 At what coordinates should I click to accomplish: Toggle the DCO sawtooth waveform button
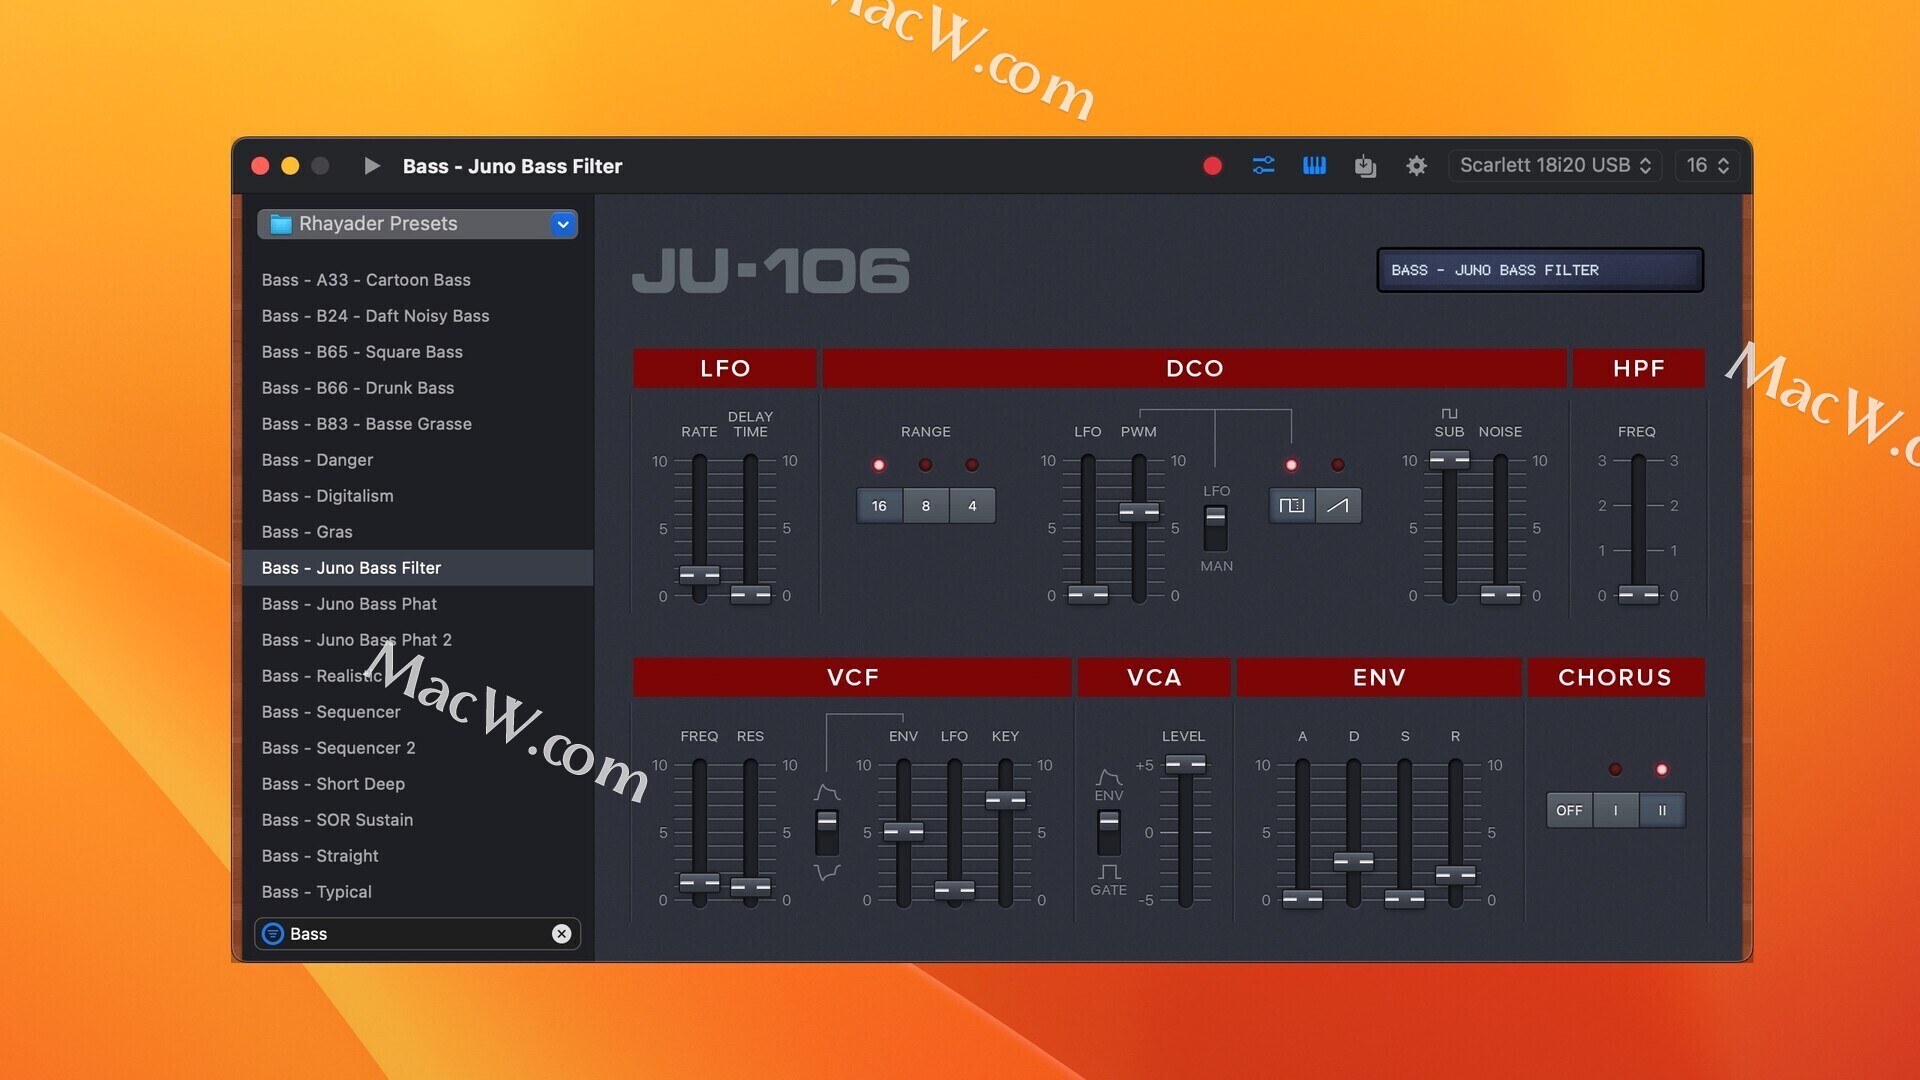1338,506
